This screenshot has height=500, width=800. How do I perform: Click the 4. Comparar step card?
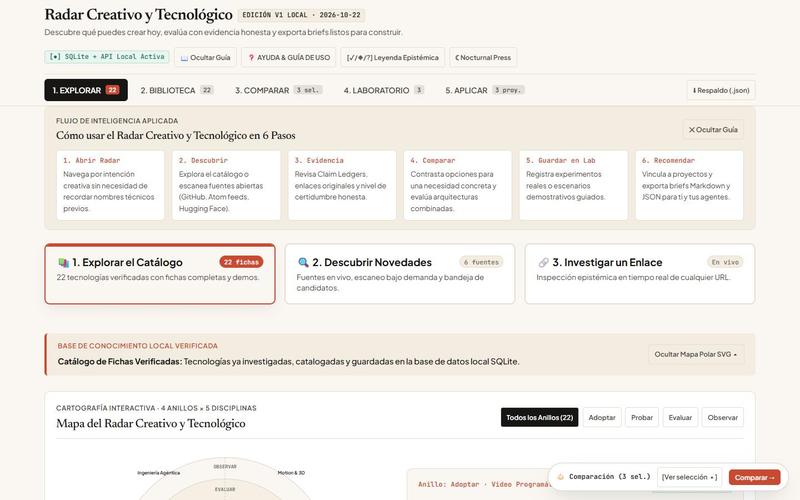pyautogui.click(x=458, y=185)
